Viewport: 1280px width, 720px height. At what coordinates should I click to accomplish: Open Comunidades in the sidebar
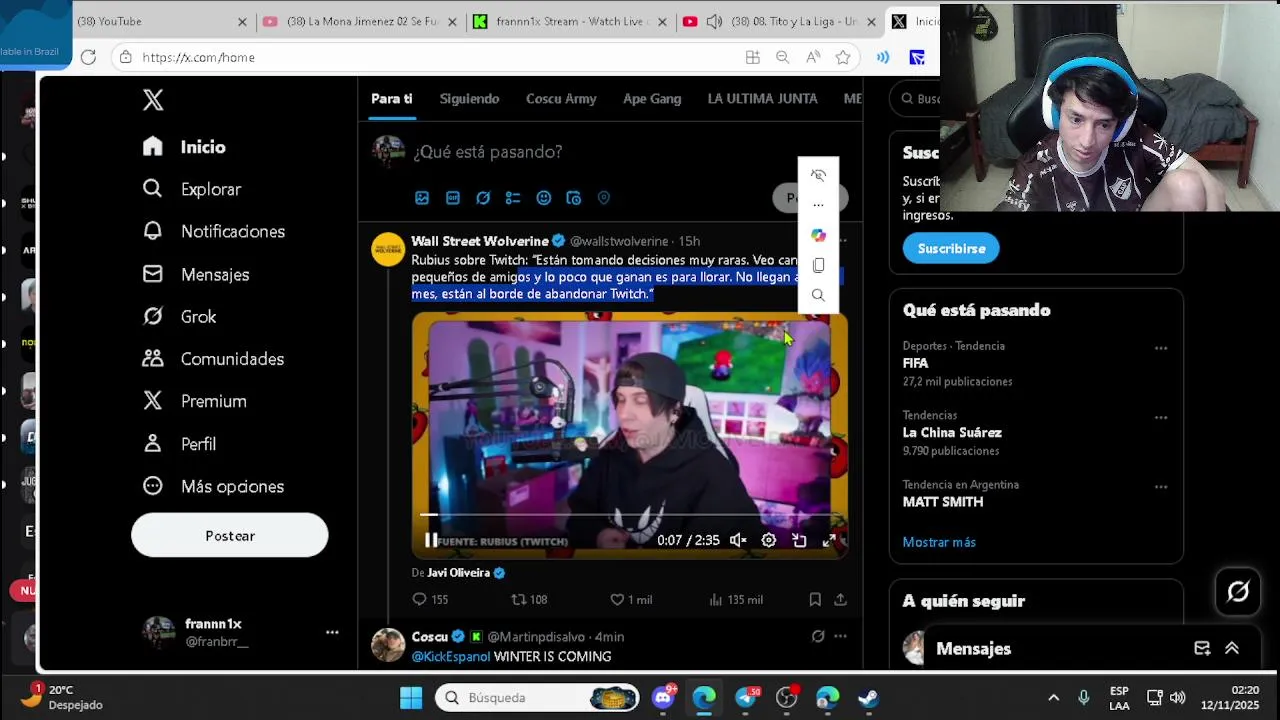tap(212, 358)
